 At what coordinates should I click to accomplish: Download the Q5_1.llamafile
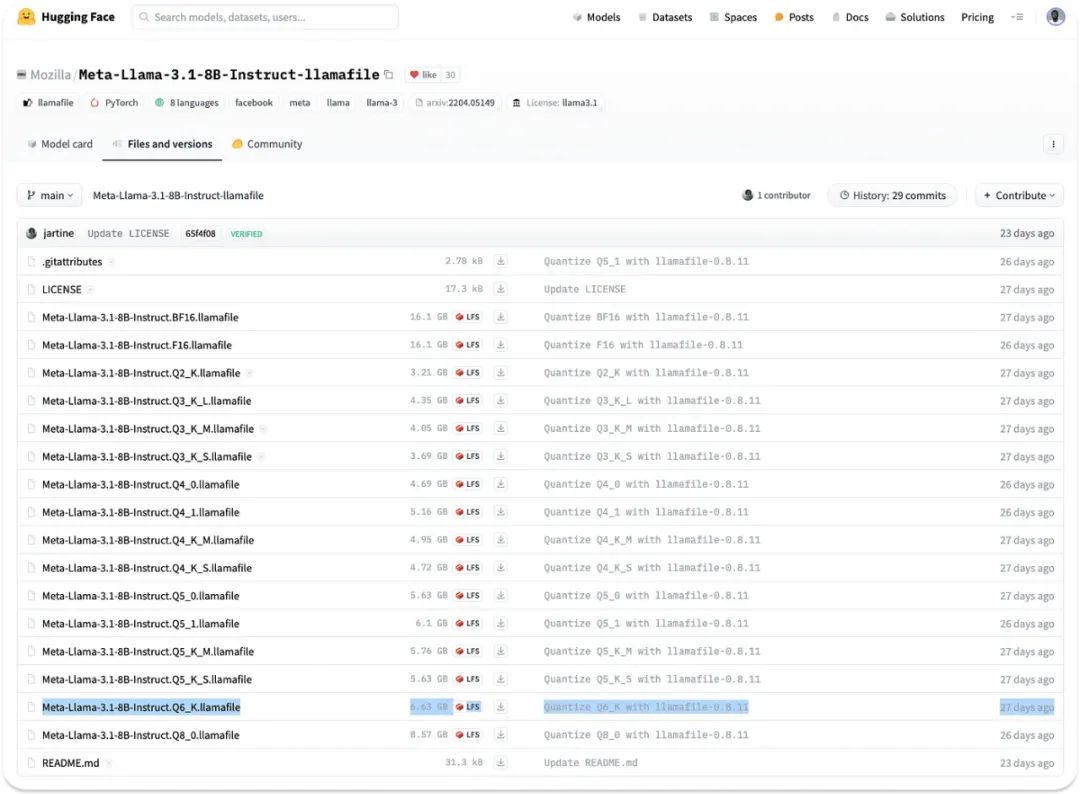[501, 624]
